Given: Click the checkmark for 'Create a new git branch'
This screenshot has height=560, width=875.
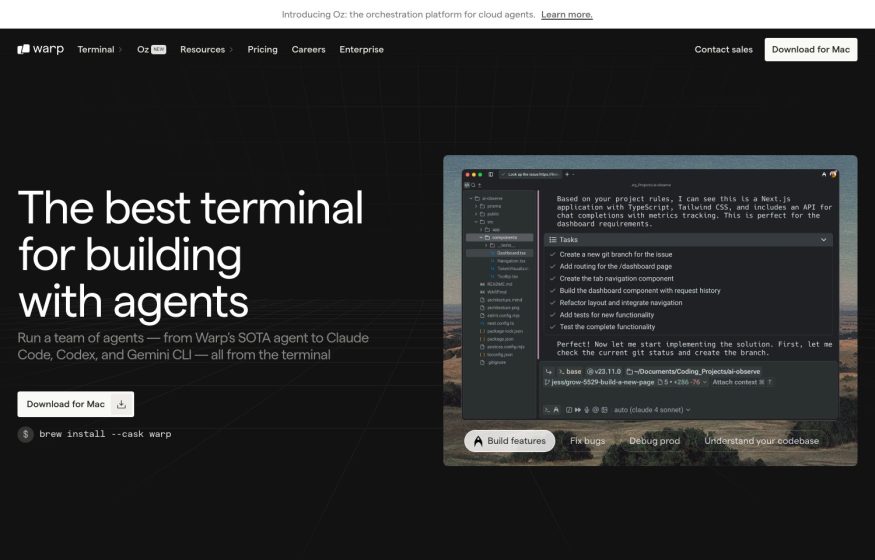Looking at the screenshot, I should coord(552,254).
